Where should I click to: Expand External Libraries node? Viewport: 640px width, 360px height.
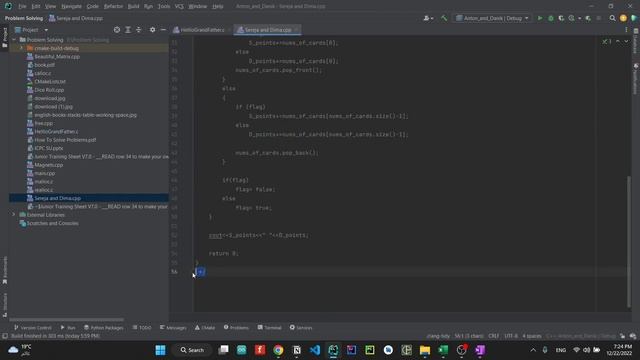pyautogui.click(x=13, y=215)
